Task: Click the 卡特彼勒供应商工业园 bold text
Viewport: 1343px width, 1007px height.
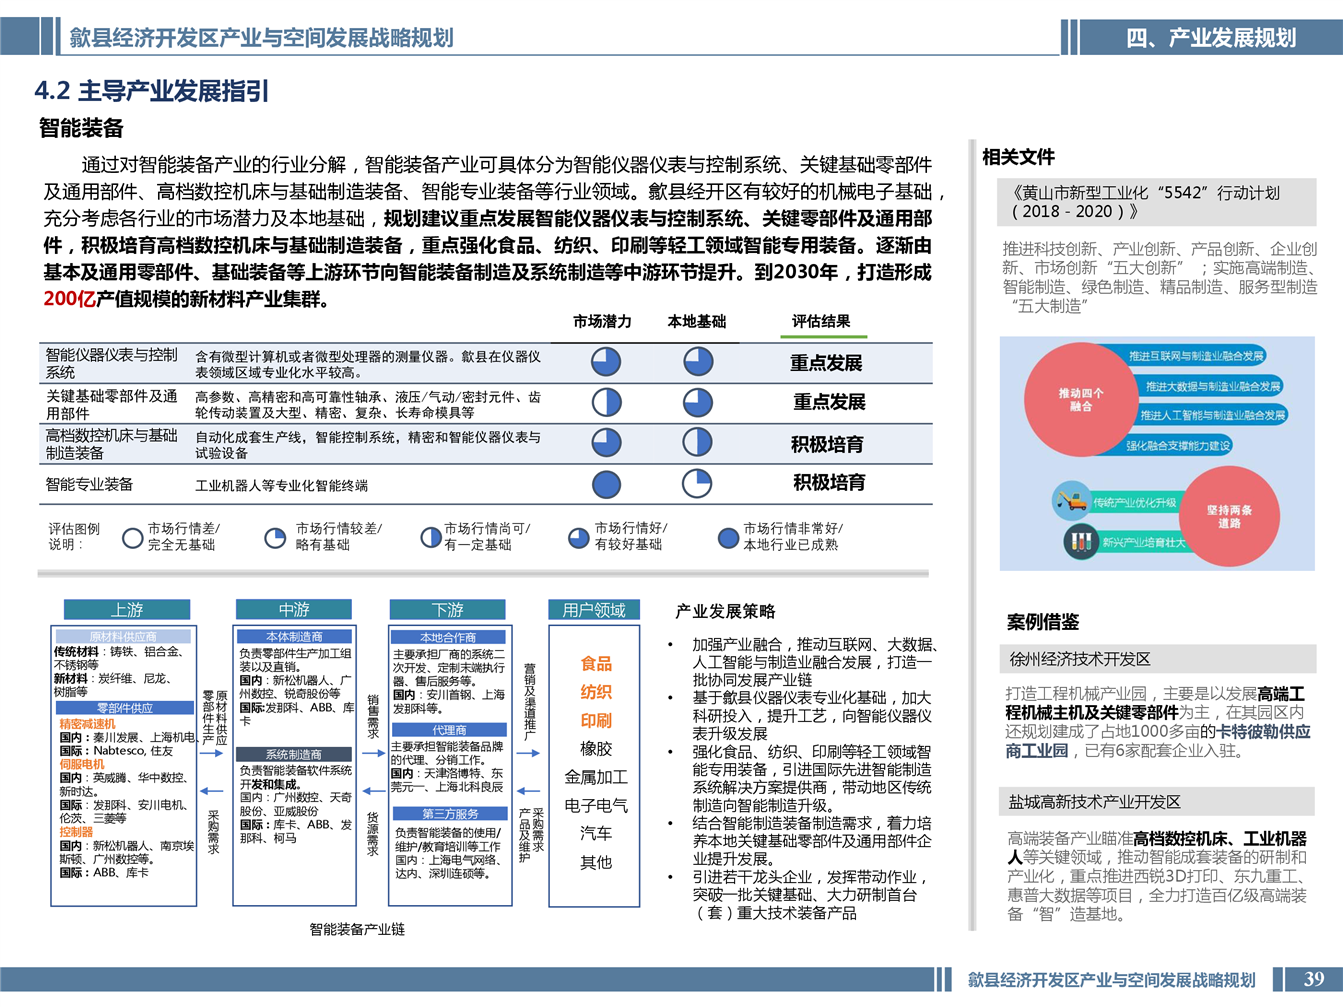Action: coord(1158,741)
